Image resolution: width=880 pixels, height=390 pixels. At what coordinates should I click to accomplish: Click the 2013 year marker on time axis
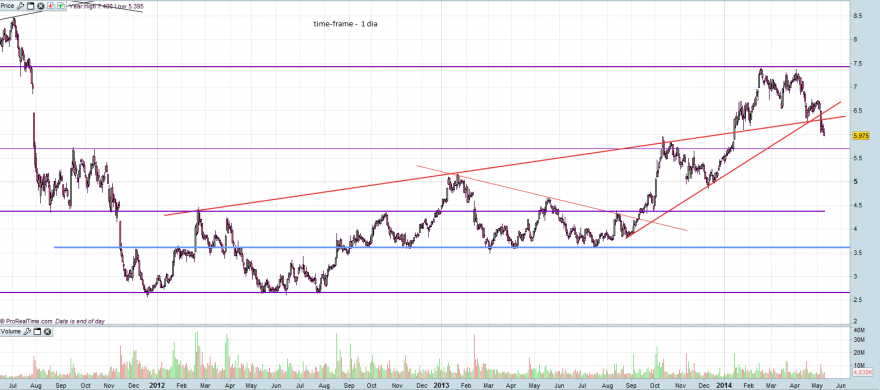442,386
